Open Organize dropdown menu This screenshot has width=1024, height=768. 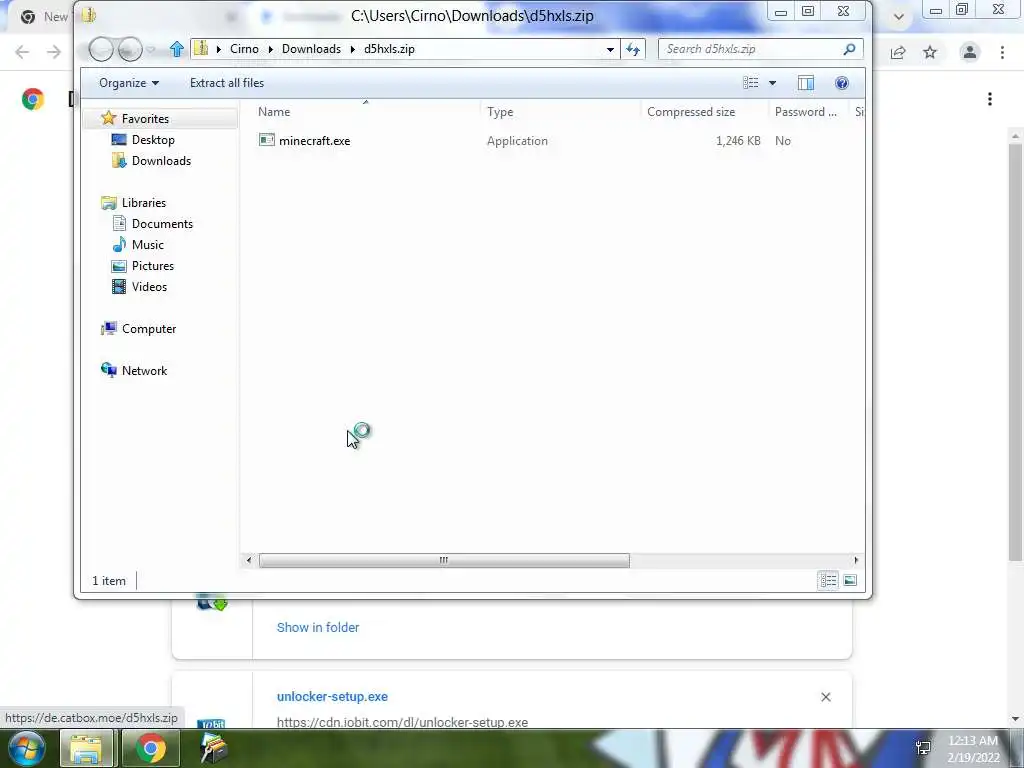coord(129,83)
